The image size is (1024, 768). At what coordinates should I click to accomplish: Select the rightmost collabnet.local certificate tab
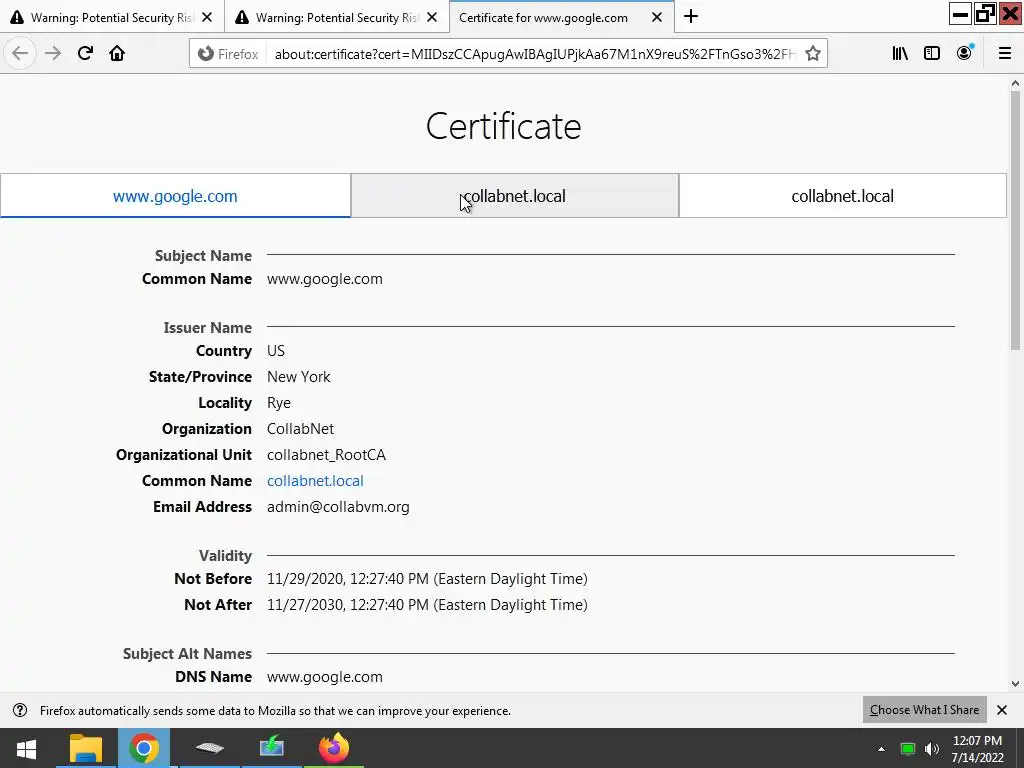[842, 196]
